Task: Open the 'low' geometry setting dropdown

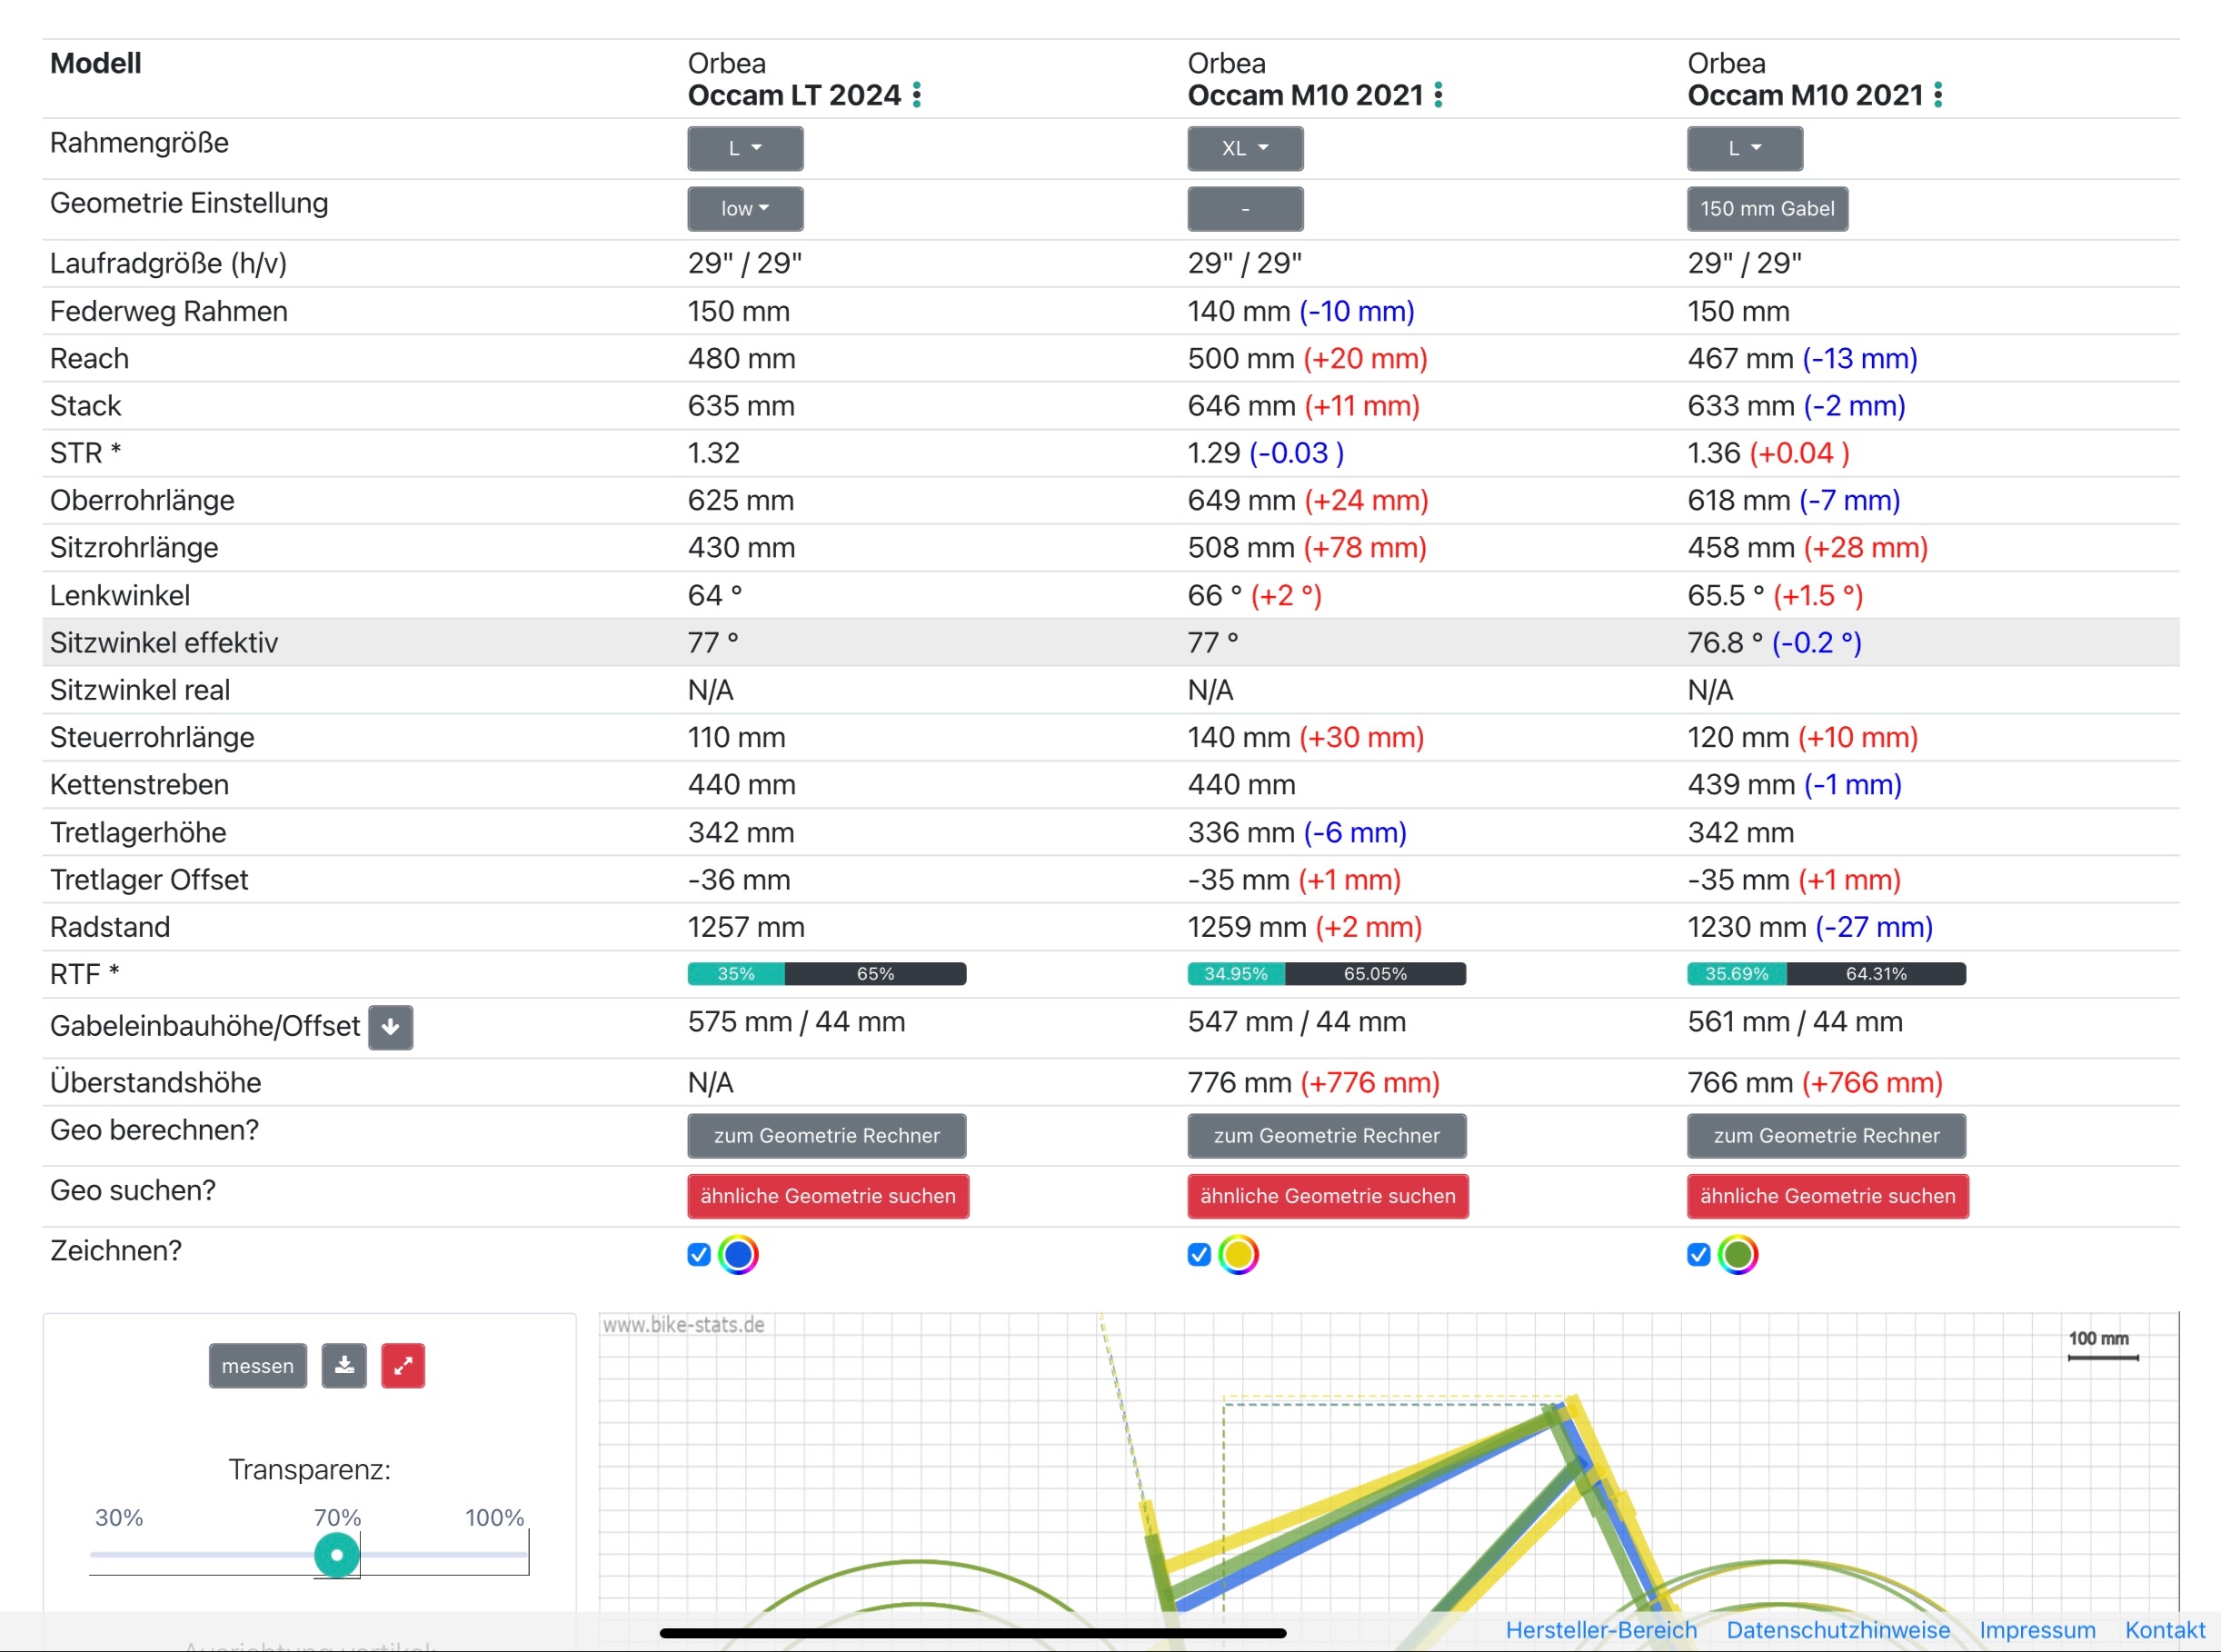Action: 745,208
